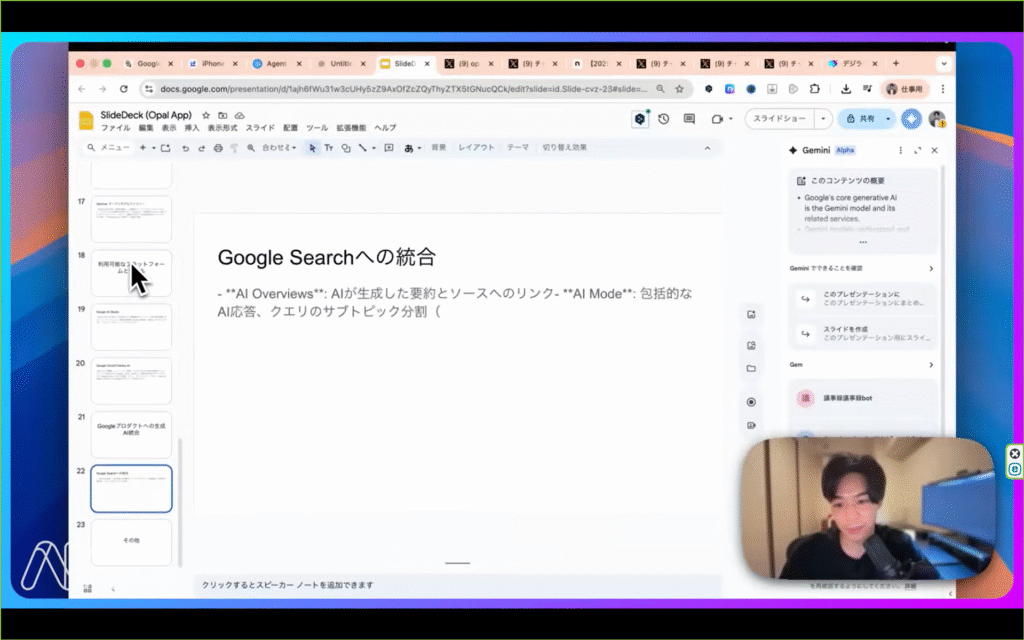The height and width of the screenshot is (640, 1024).
Task: Select slide 21 thumbnail in filmstrip
Action: [x=131, y=433]
